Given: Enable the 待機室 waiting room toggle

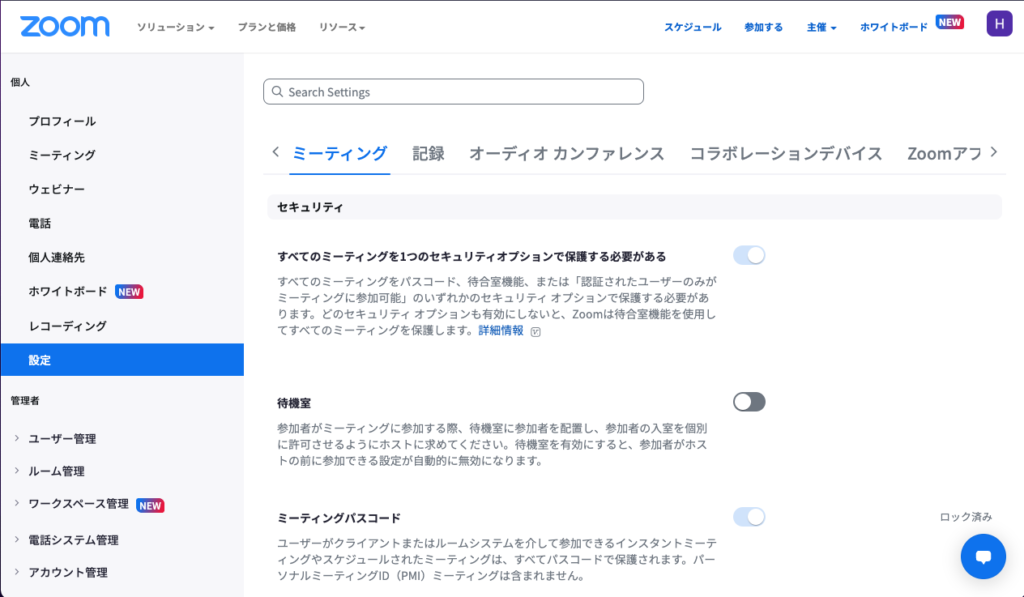Looking at the screenshot, I should [x=749, y=402].
